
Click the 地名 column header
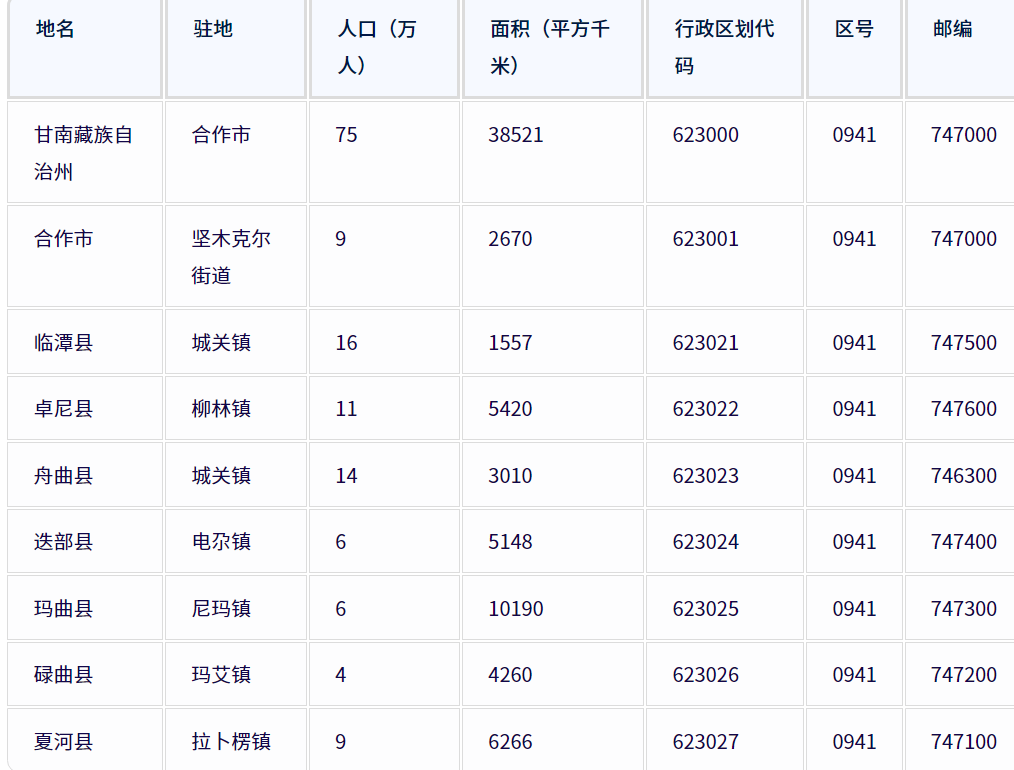tap(85, 47)
